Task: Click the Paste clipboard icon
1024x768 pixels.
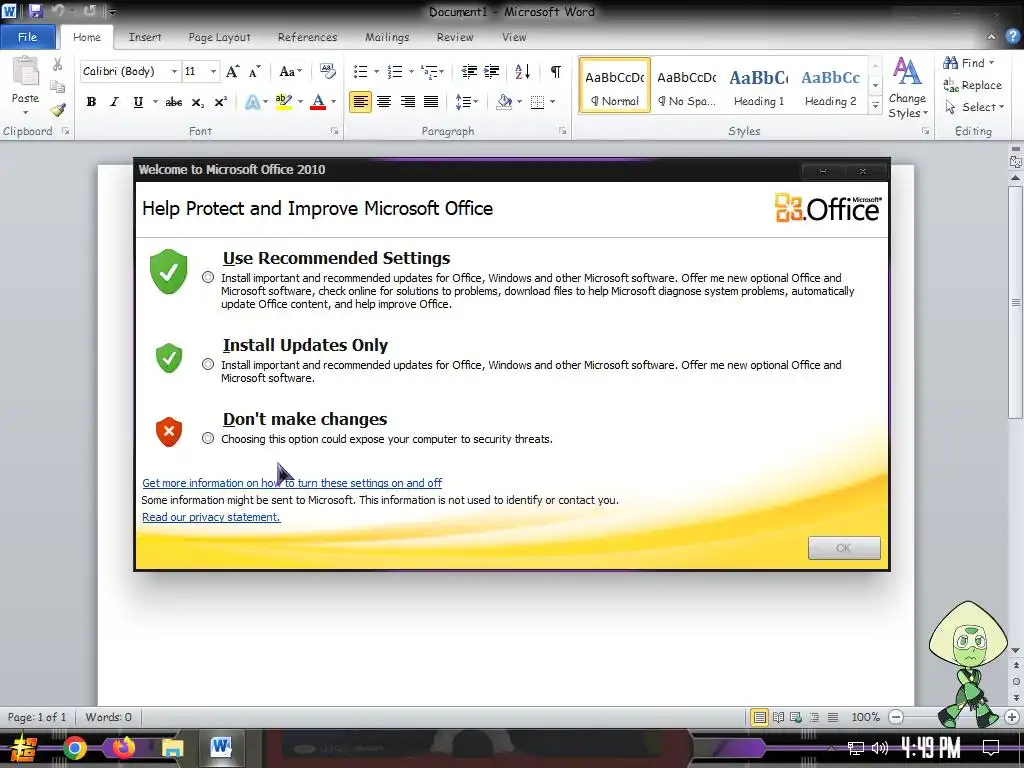Action: tap(25, 72)
